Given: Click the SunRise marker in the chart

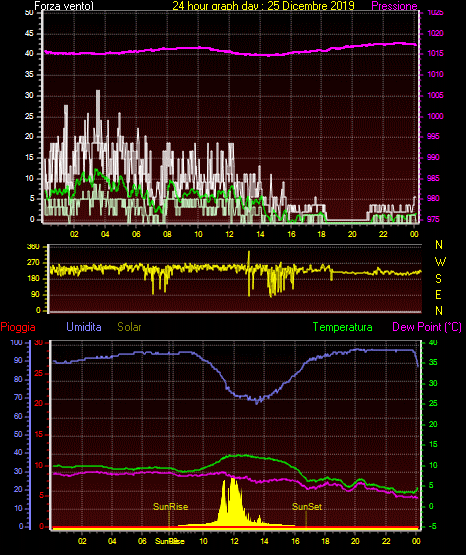Looking at the screenshot, I should coord(170,507).
